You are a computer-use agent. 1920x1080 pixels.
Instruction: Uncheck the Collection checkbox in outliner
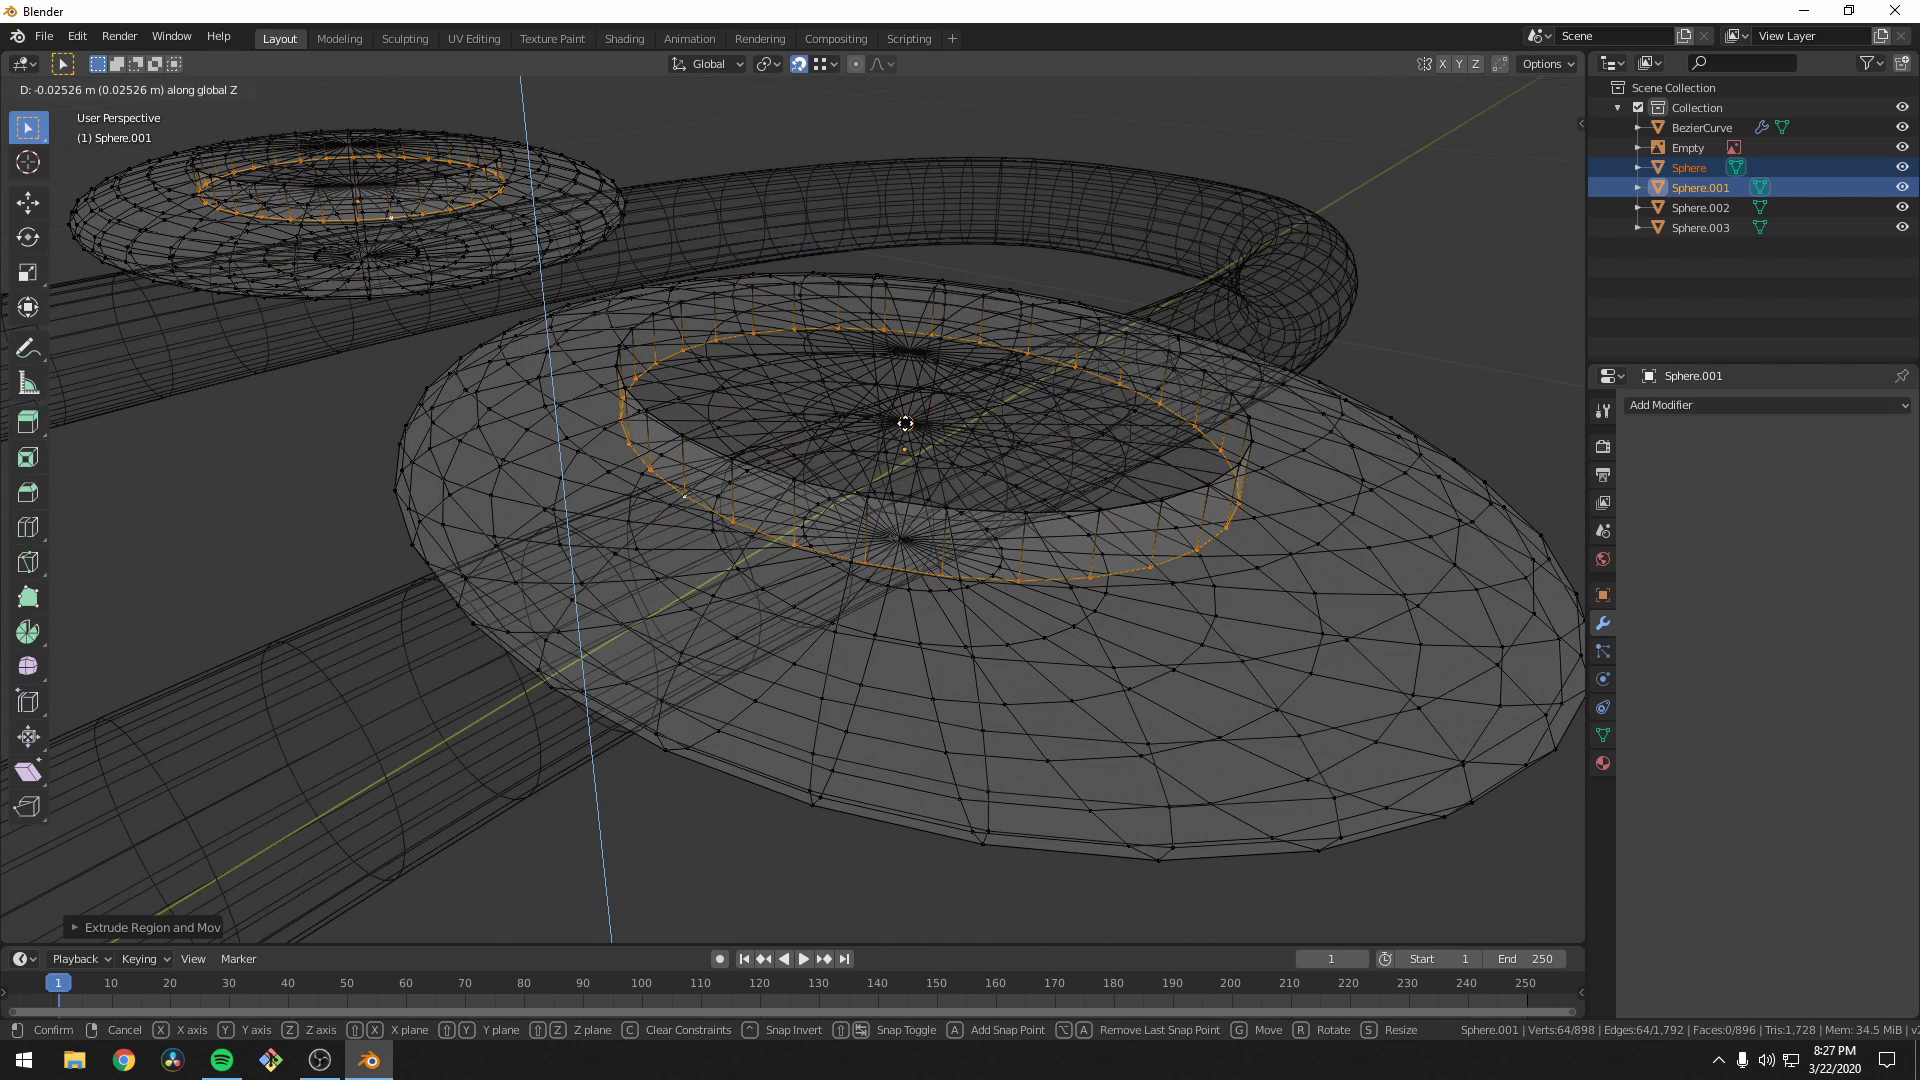click(x=1636, y=107)
